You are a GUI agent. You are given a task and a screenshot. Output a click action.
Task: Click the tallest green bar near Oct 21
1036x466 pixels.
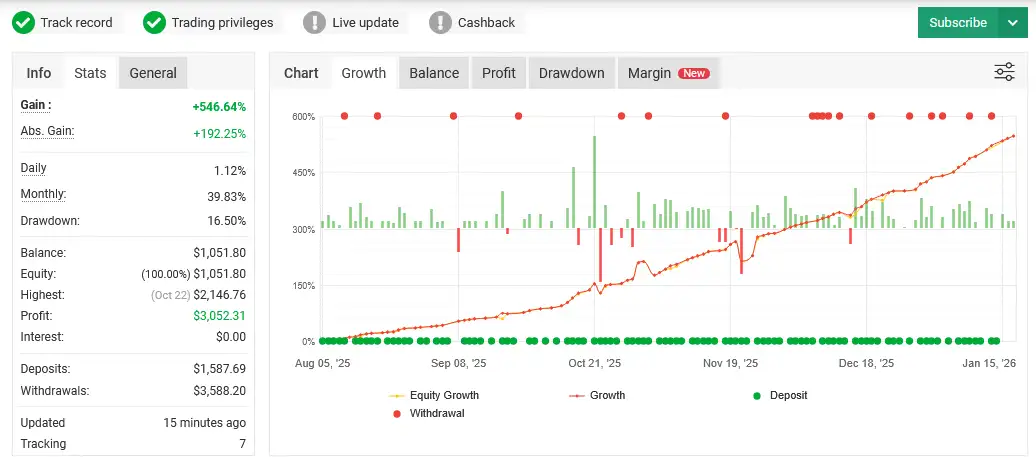click(594, 182)
